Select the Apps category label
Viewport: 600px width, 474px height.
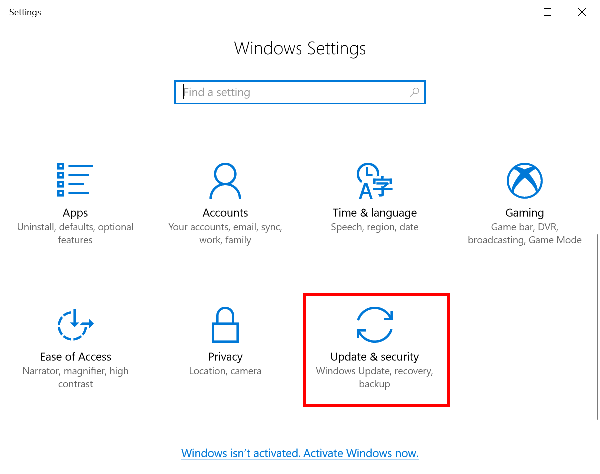(75, 213)
